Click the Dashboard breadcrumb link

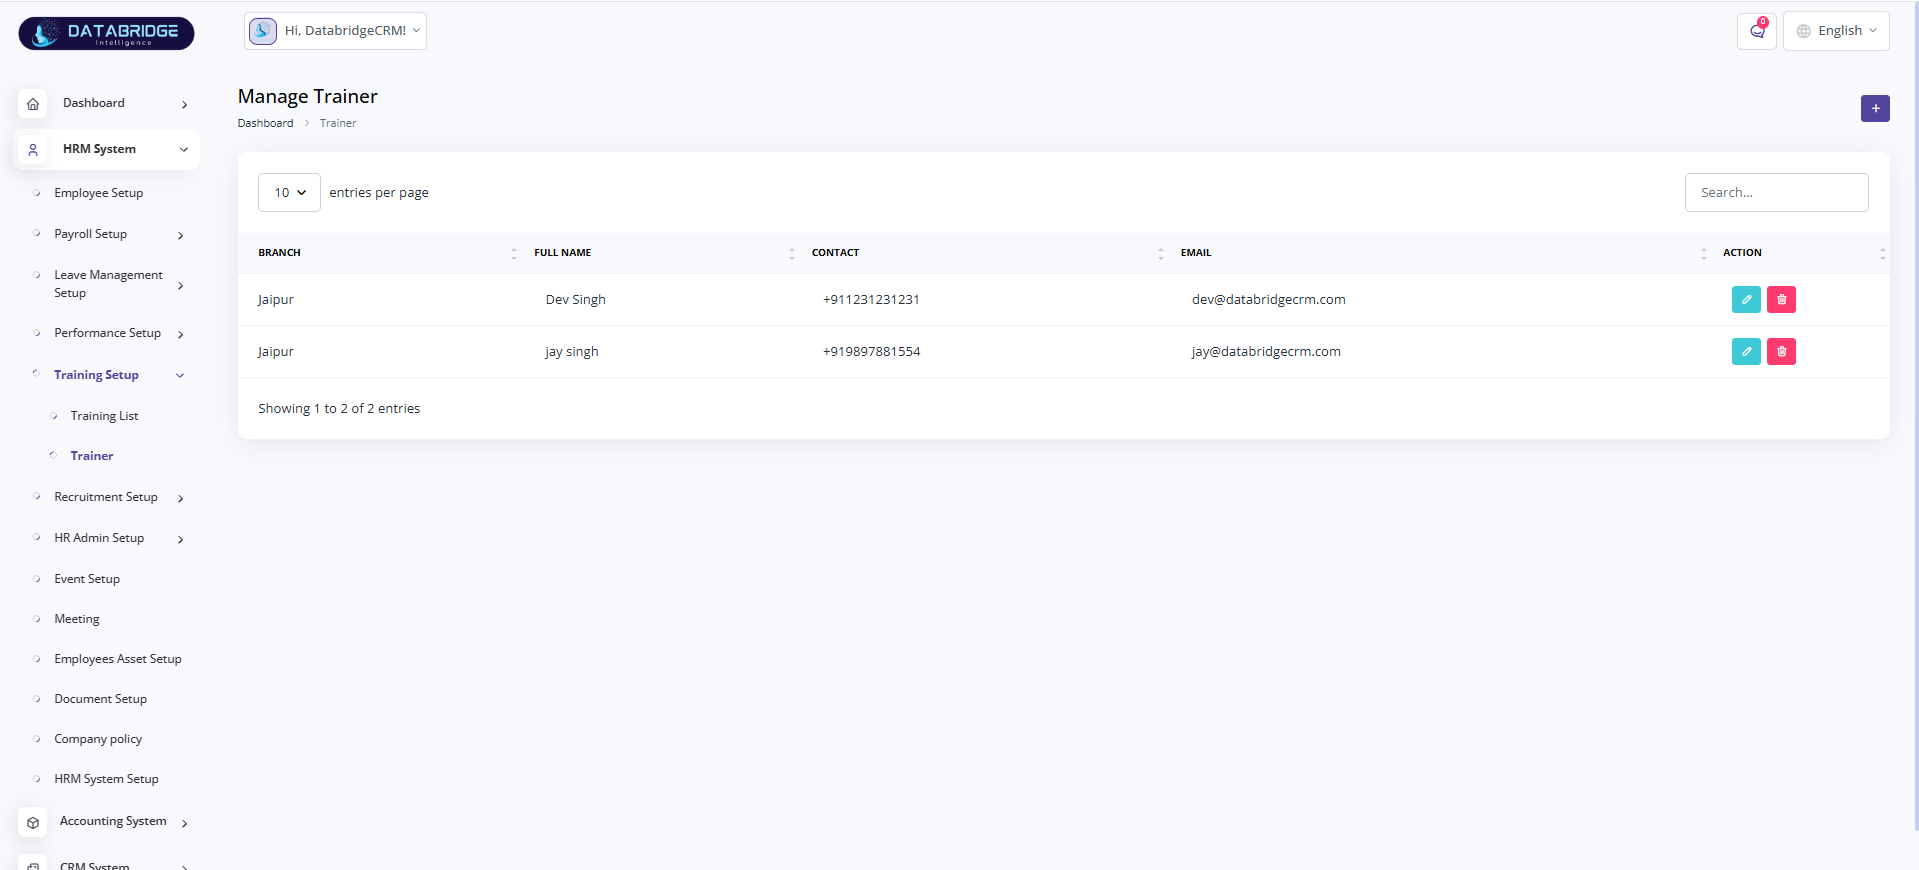tap(265, 123)
